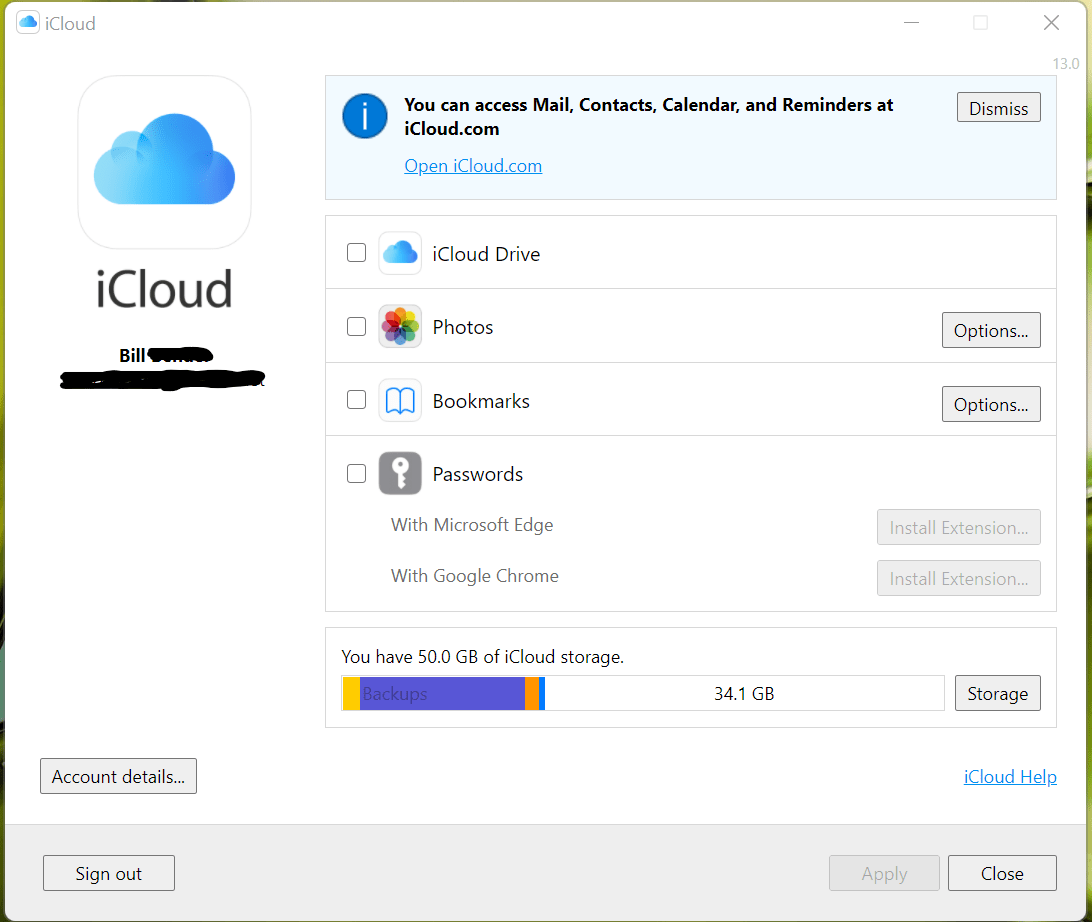The image size is (1092, 922).
Task: Open Bookmarks Options
Action: pos(991,404)
